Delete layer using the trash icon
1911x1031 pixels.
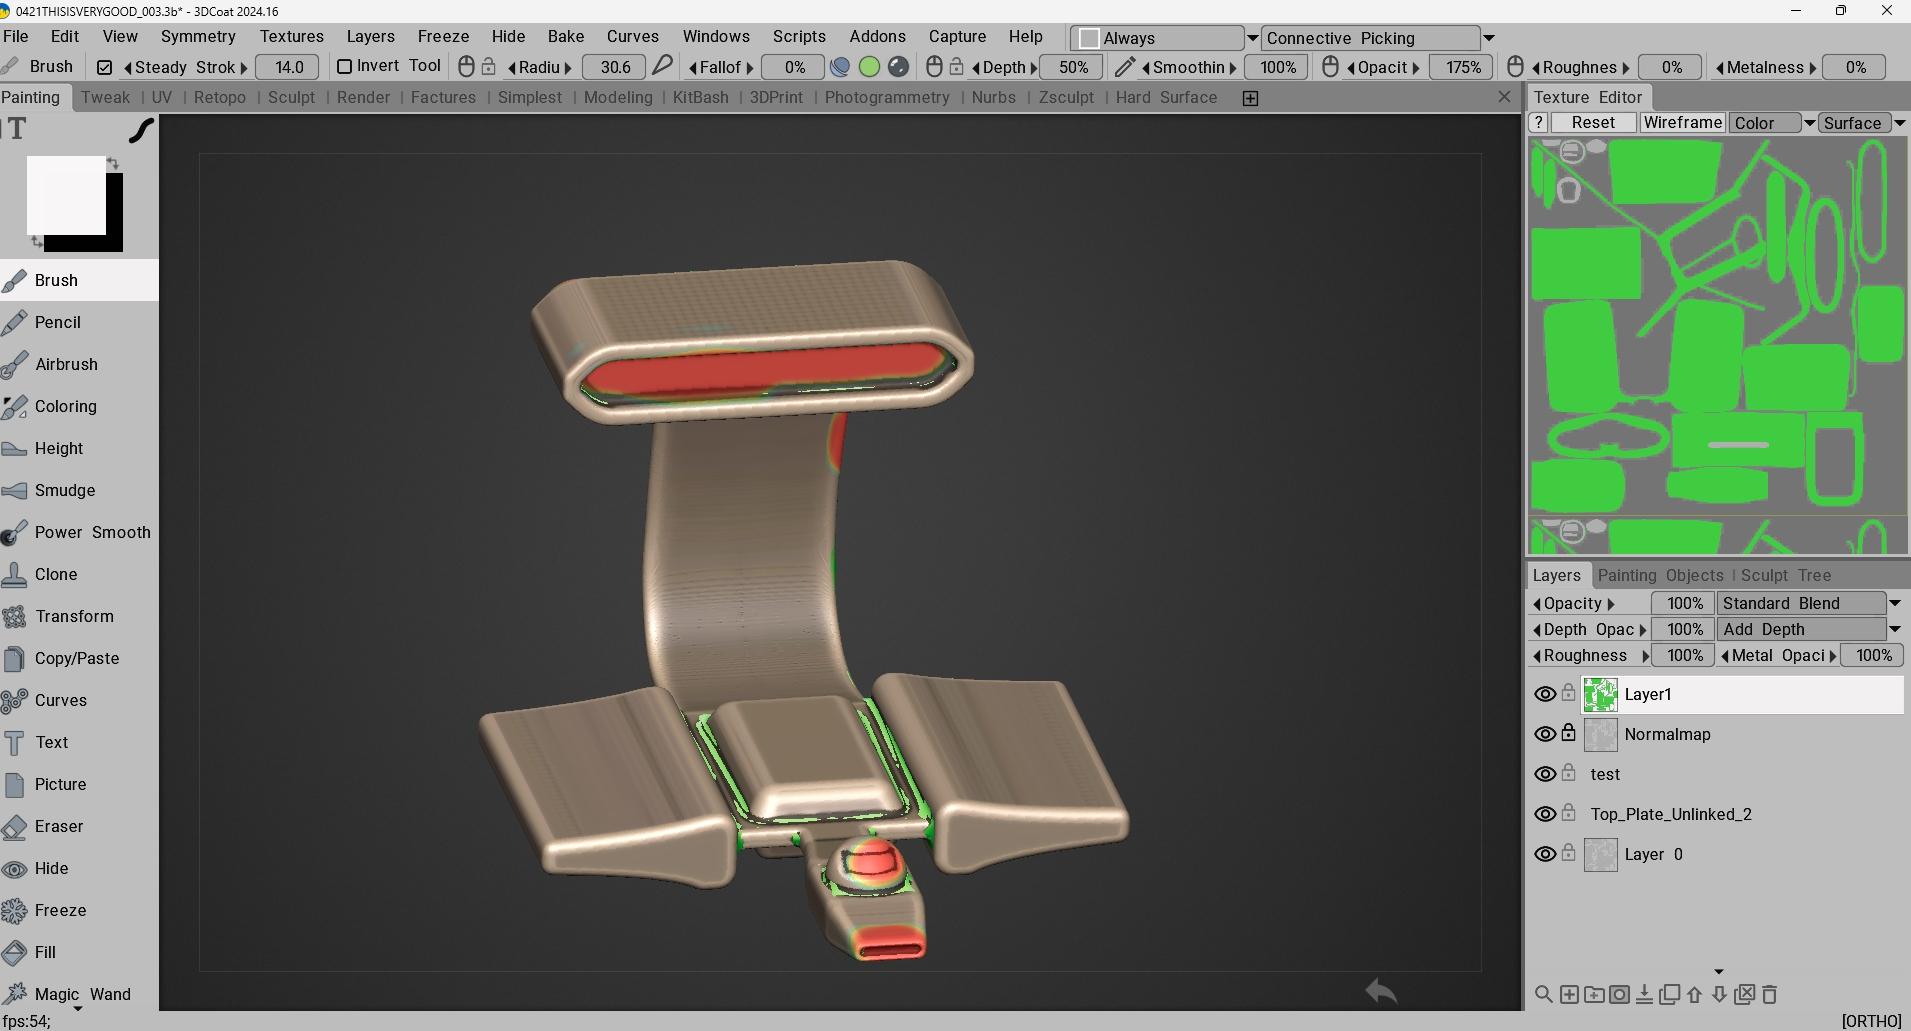(x=1770, y=994)
